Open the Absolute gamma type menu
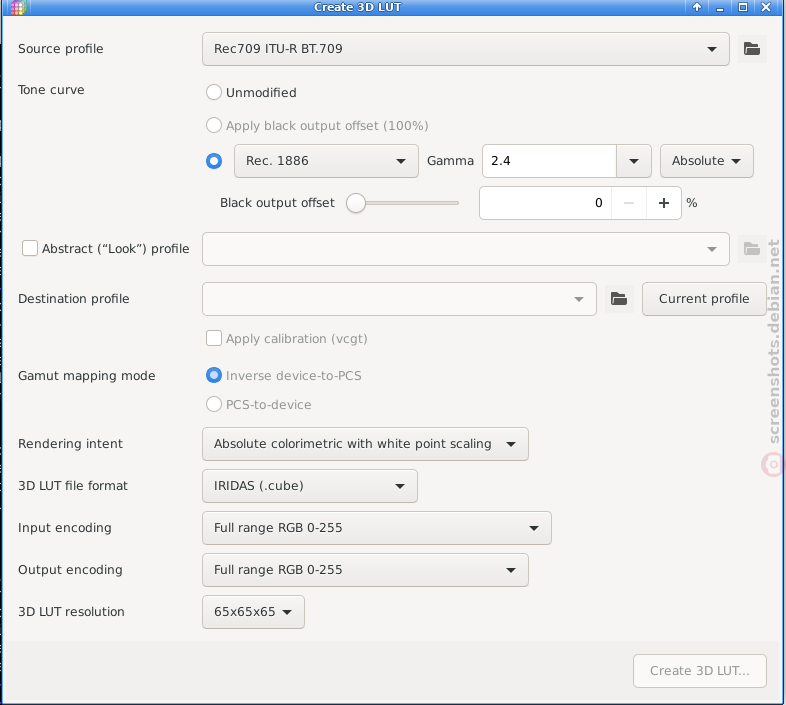 click(707, 161)
